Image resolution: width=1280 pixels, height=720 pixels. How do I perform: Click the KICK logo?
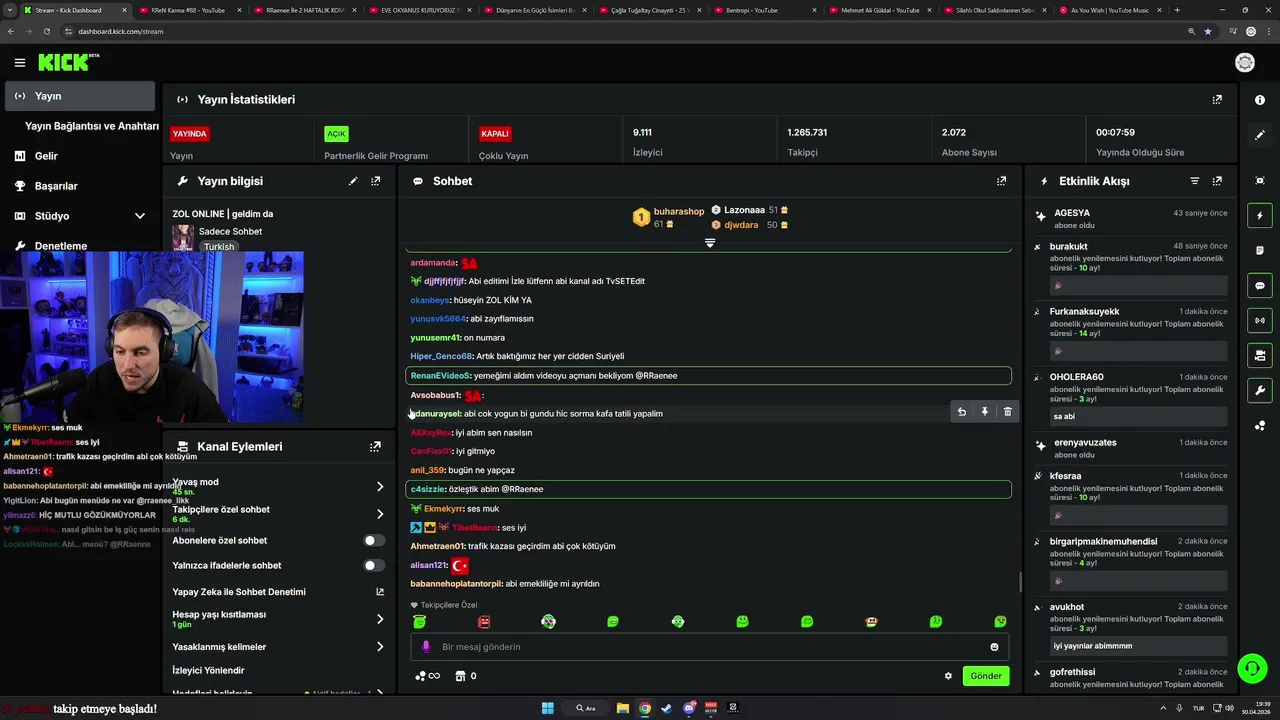[x=68, y=62]
